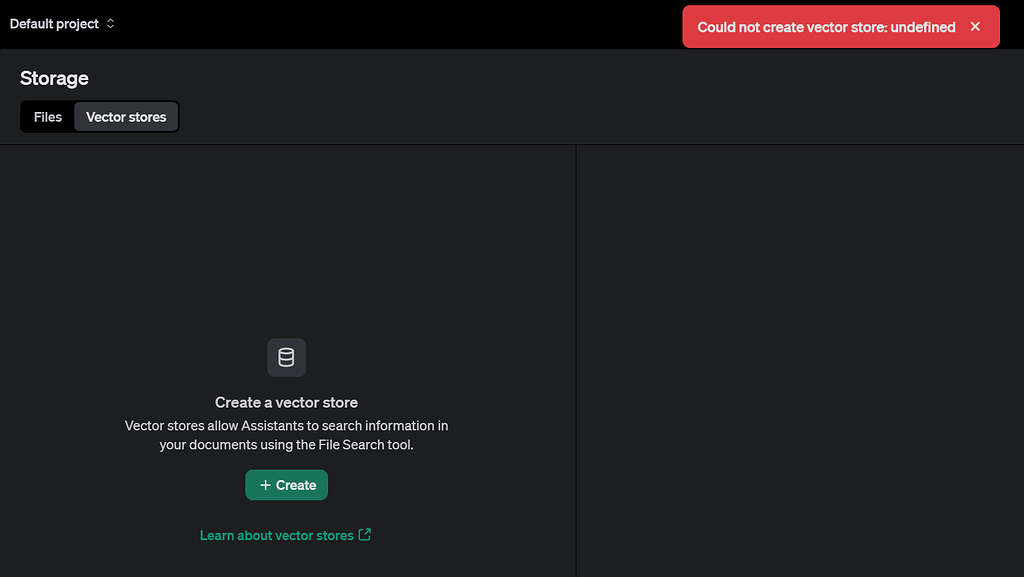Open the Default project label
The image size is (1024, 577).
[x=54, y=23]
